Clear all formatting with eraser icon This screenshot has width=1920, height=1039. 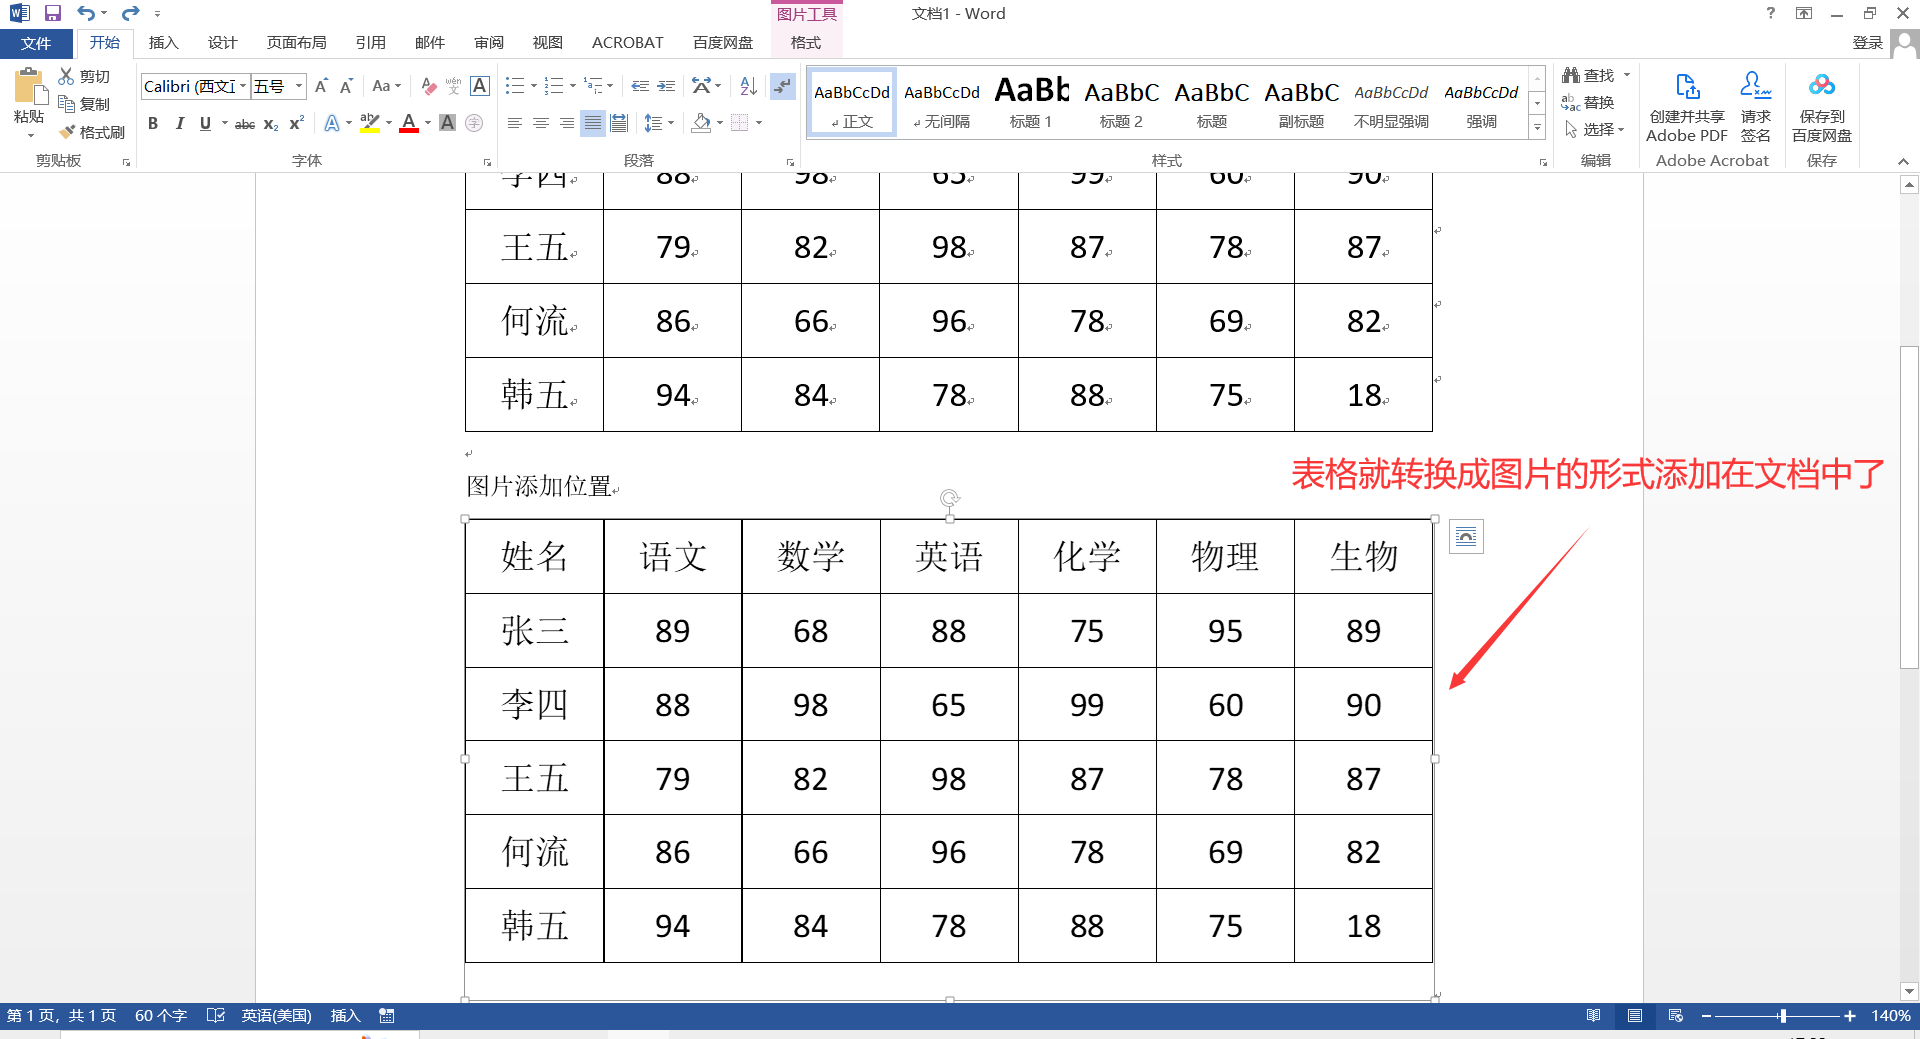tap(428, 86)
